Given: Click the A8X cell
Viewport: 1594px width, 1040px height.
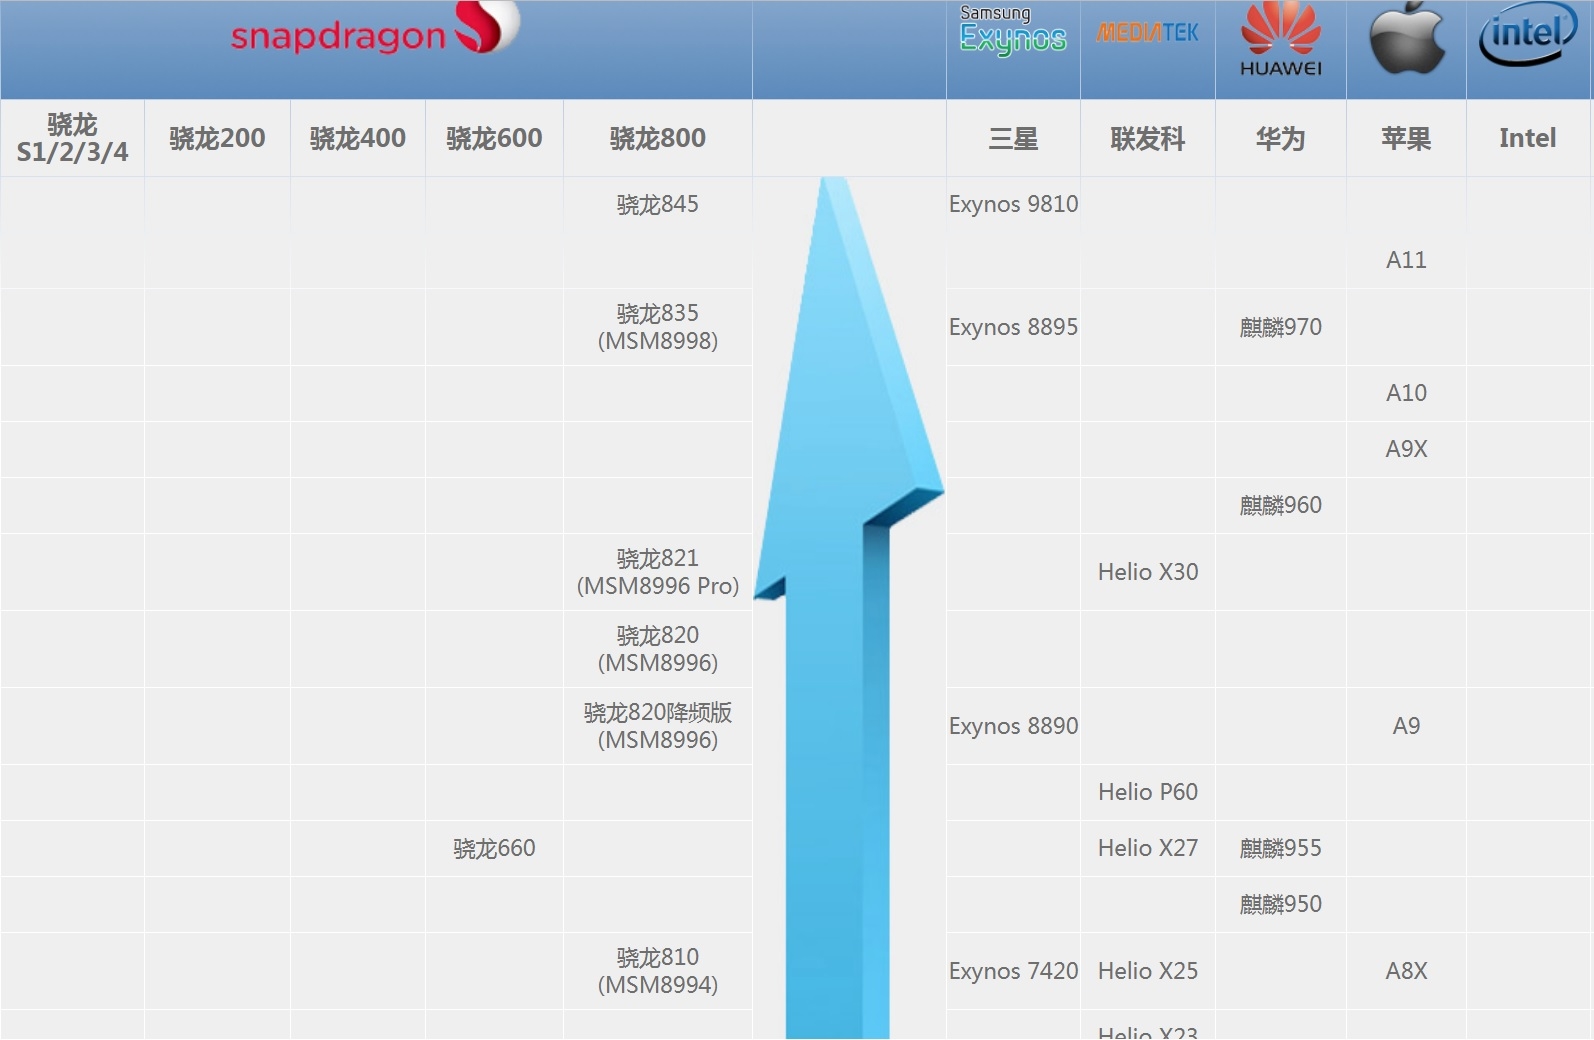Looking at the screenshot, I should click(1407, 971).
